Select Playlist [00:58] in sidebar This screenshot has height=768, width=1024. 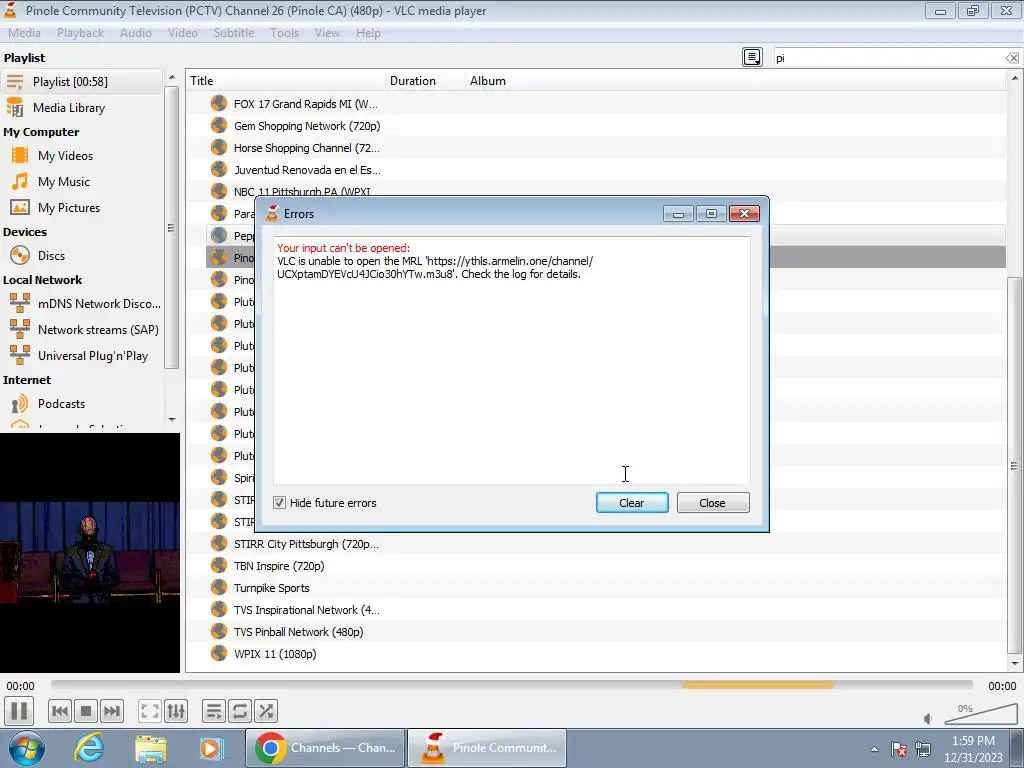(81, 82)
